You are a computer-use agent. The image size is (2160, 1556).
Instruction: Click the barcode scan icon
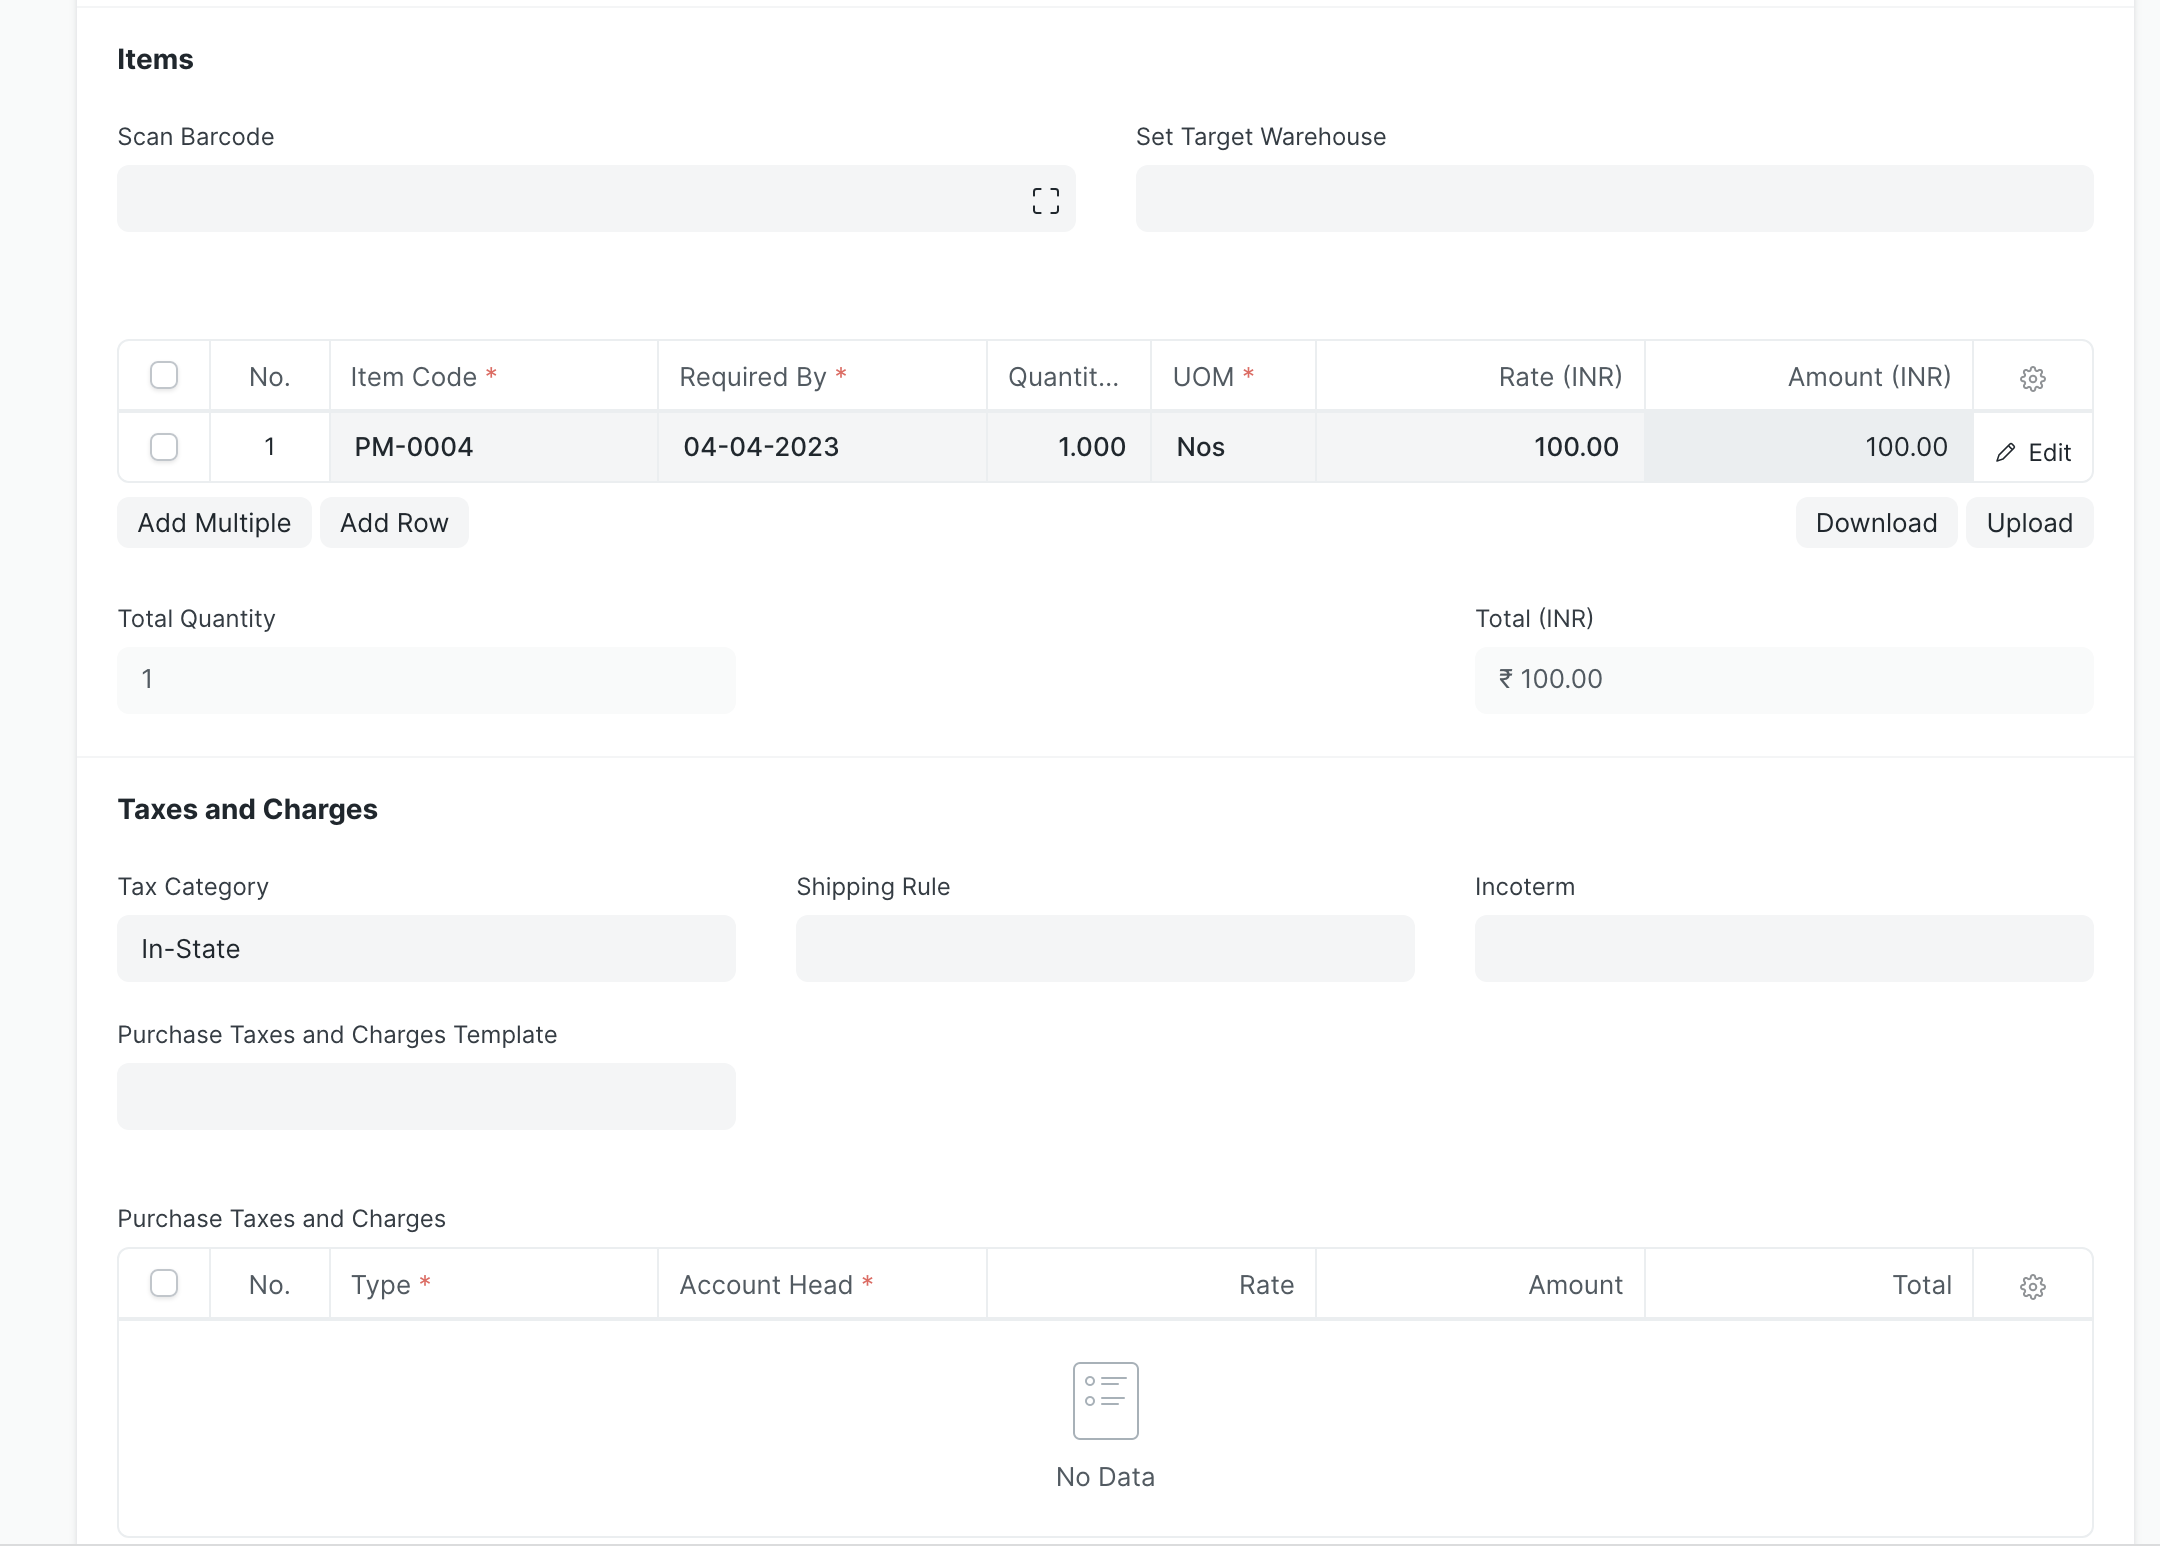[1045, 201]
